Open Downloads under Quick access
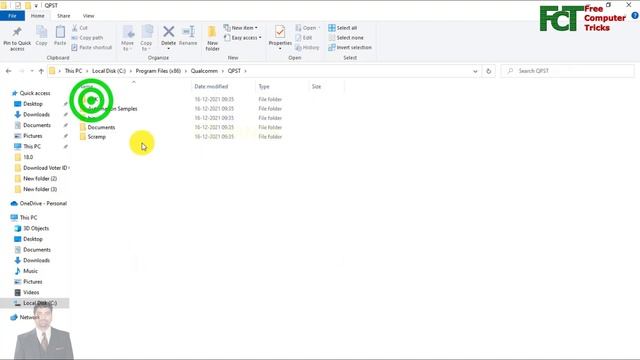 tap(36, 115)
